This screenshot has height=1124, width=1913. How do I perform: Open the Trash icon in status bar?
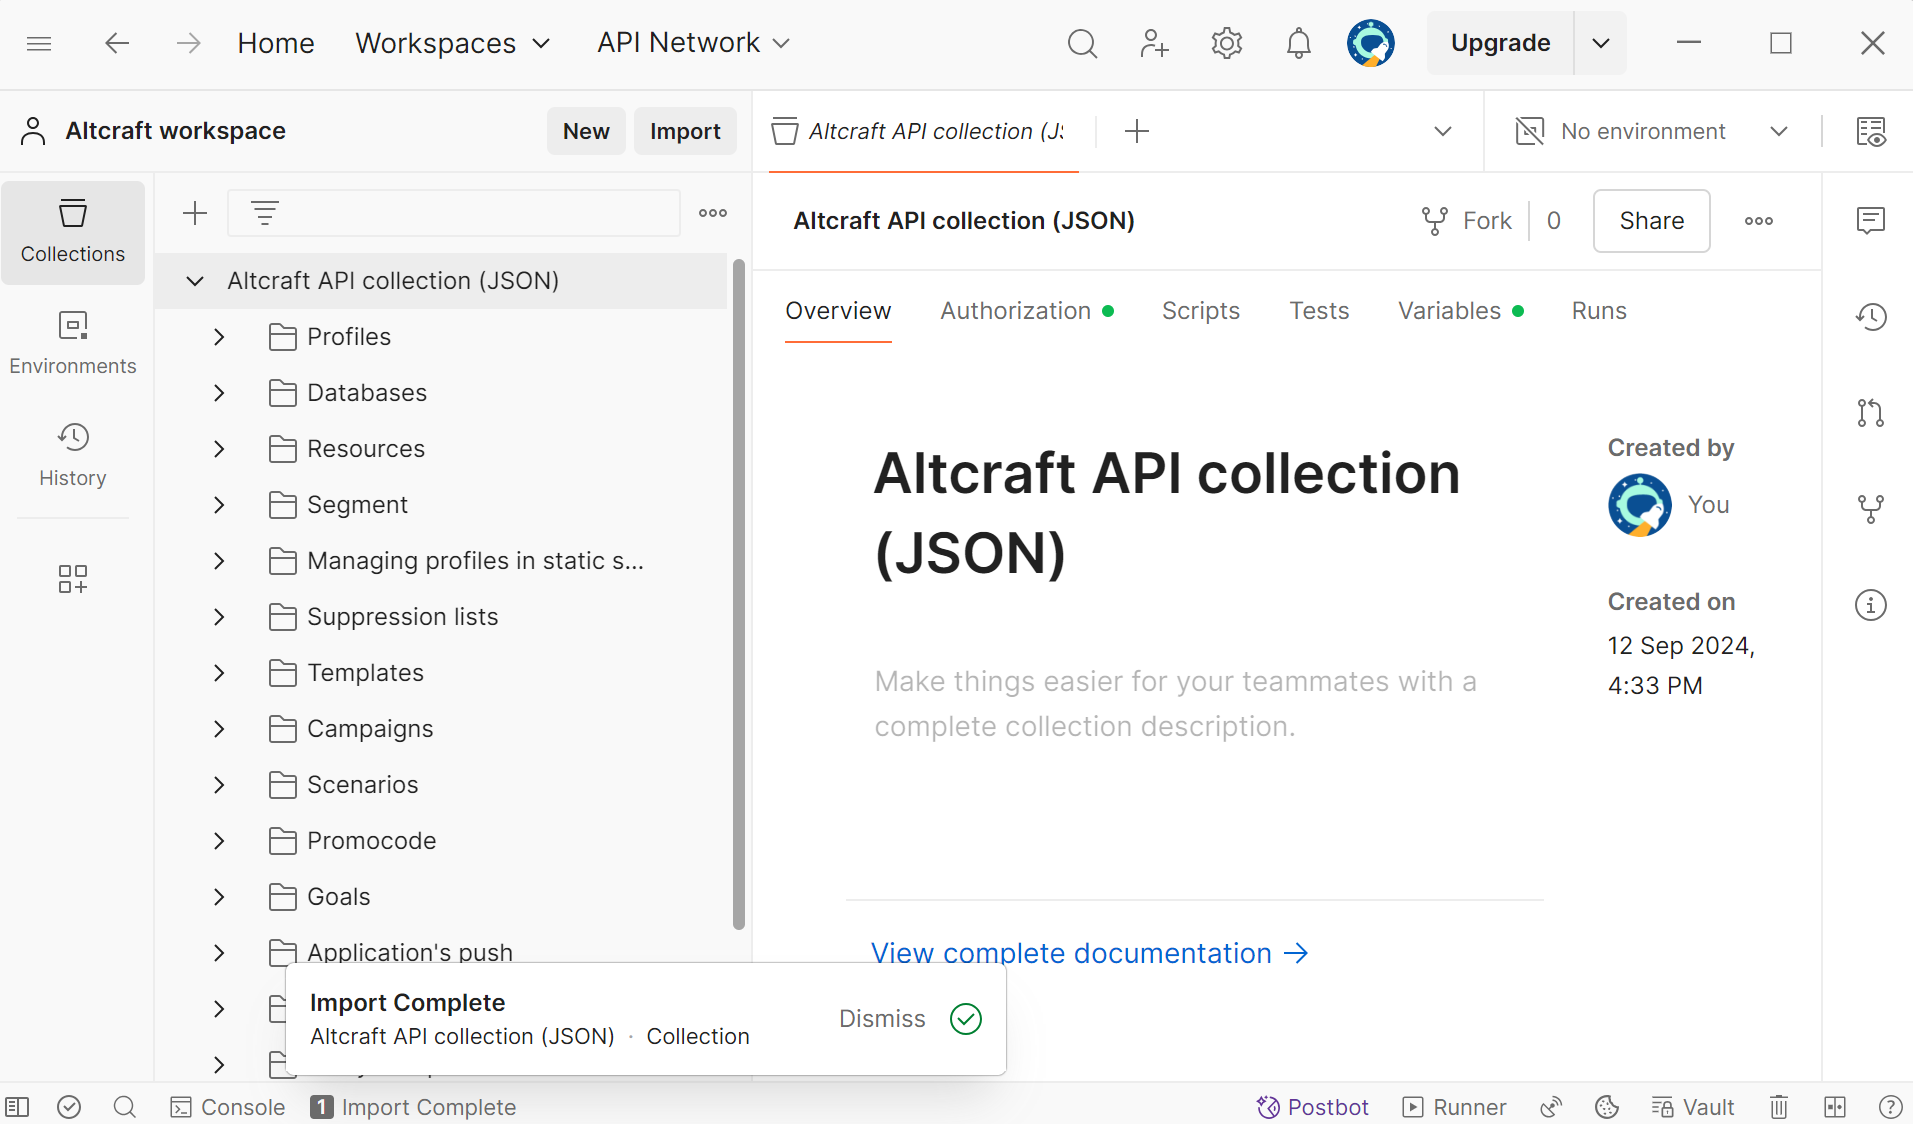pos(1779,1107)
